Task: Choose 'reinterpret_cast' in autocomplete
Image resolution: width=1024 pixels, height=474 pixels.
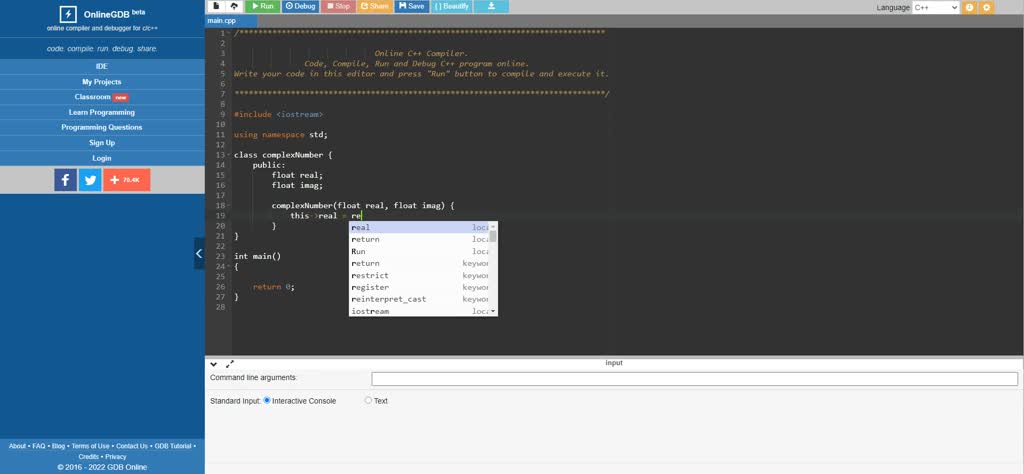Action: pos(419,299)
